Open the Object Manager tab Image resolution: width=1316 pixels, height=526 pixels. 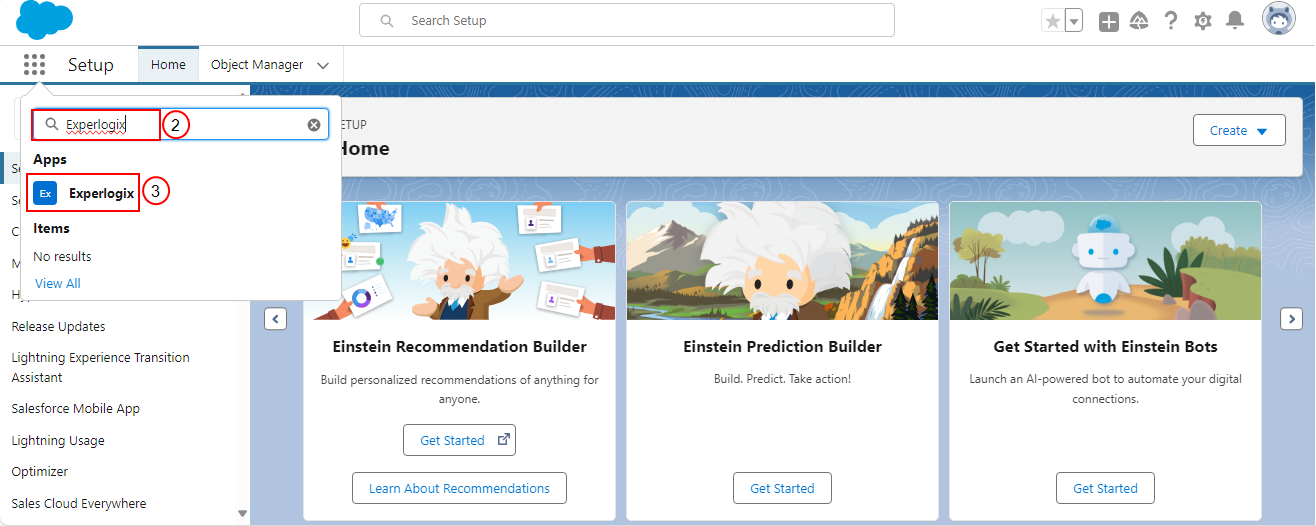[257, 64]
